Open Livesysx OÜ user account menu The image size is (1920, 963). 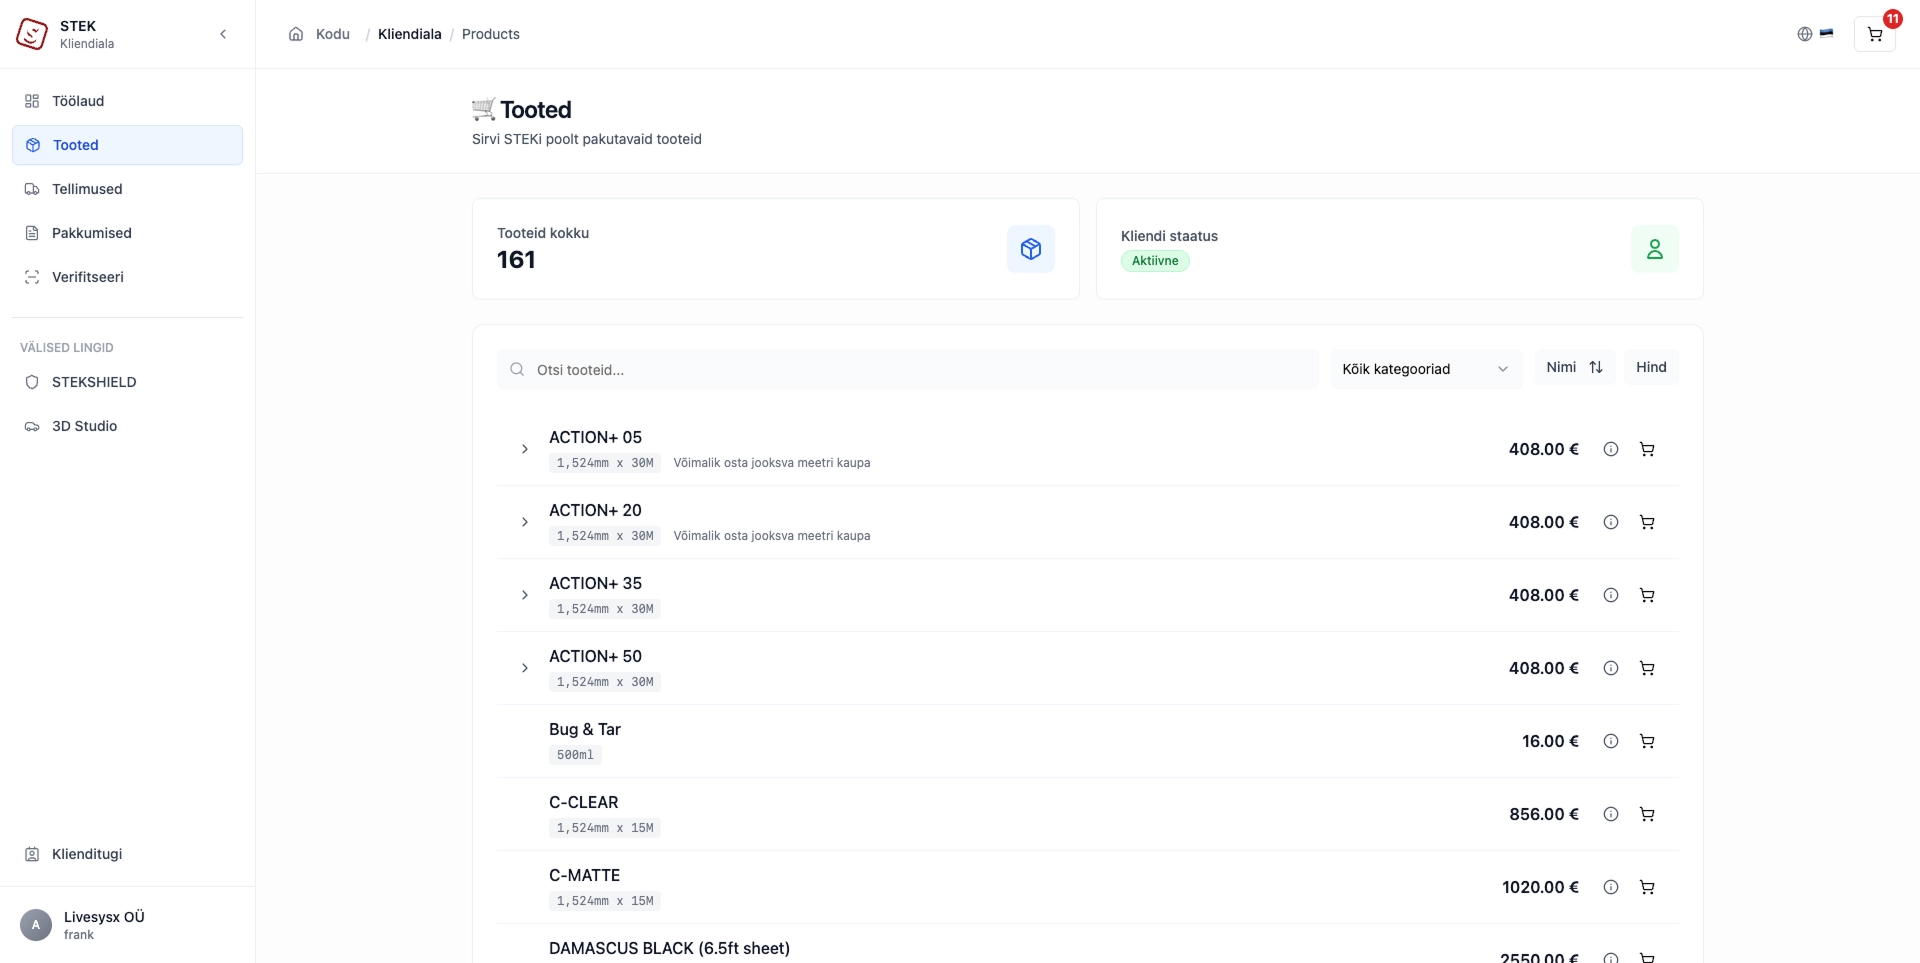(127, 925)
